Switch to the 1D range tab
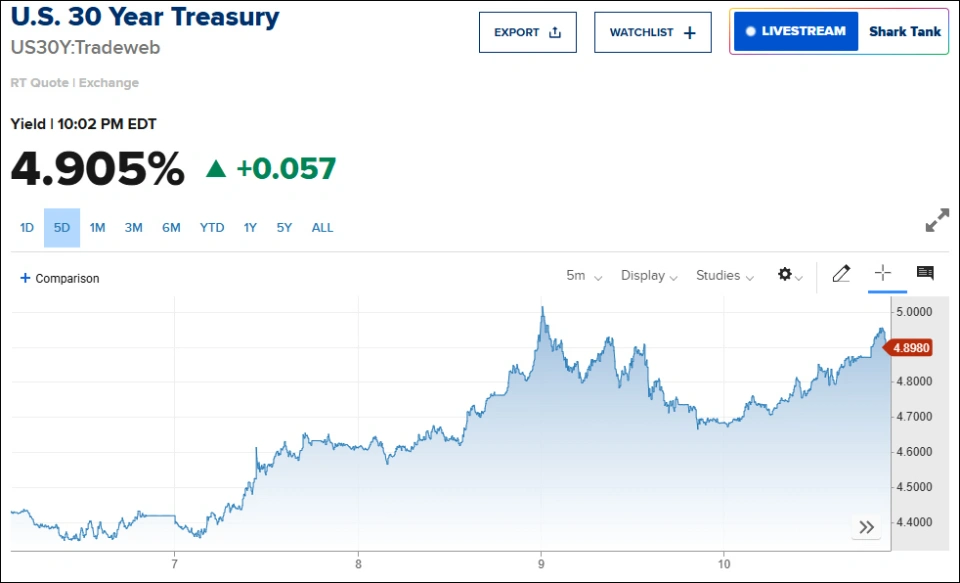The width and height of the screenshot is (960, 583). point(27,228)
